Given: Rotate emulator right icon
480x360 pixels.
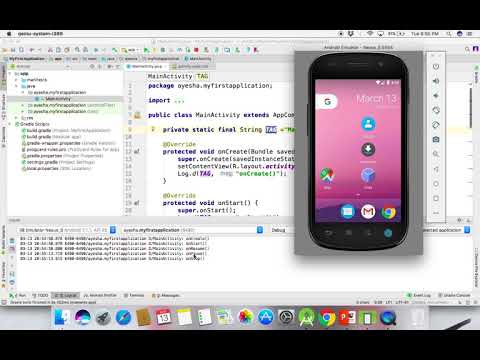Looking at the screenshot, I should point(436,125).
